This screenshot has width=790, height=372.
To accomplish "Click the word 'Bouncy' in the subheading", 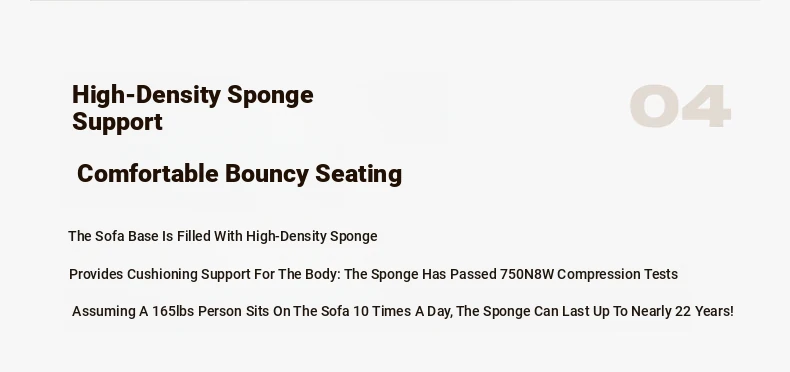I will coord(267,174).
